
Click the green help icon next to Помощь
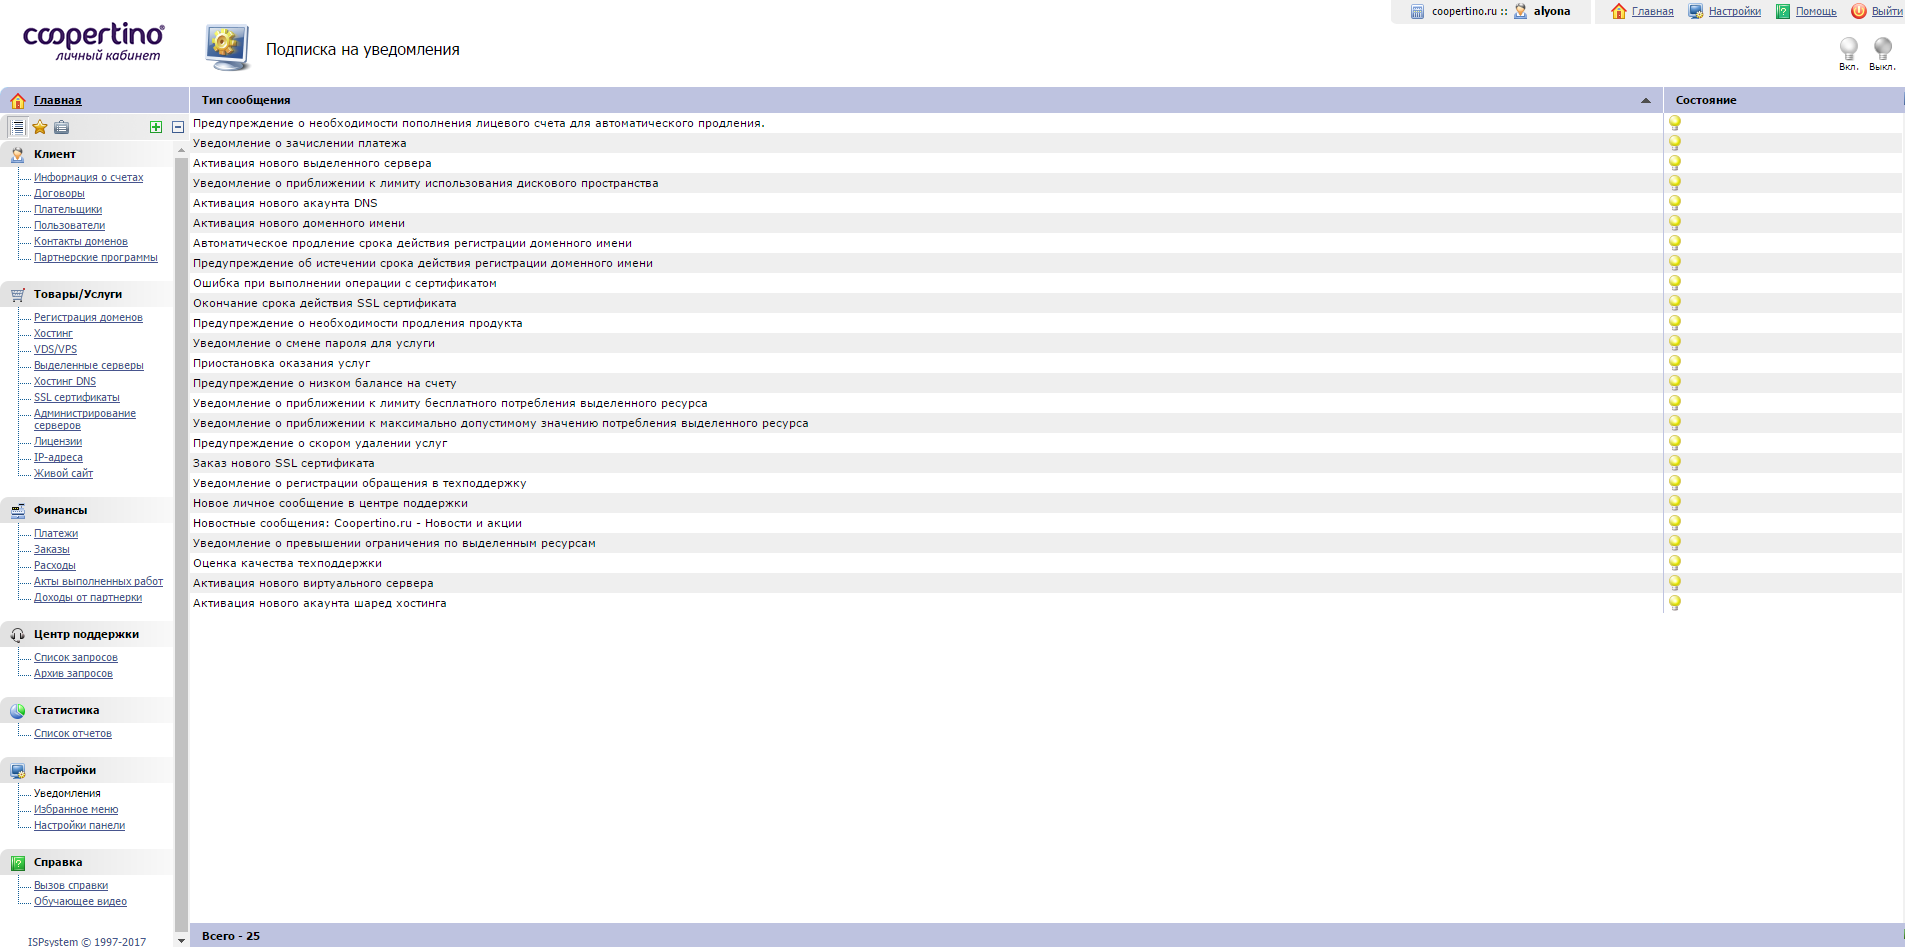click(x=1783, y=11)
